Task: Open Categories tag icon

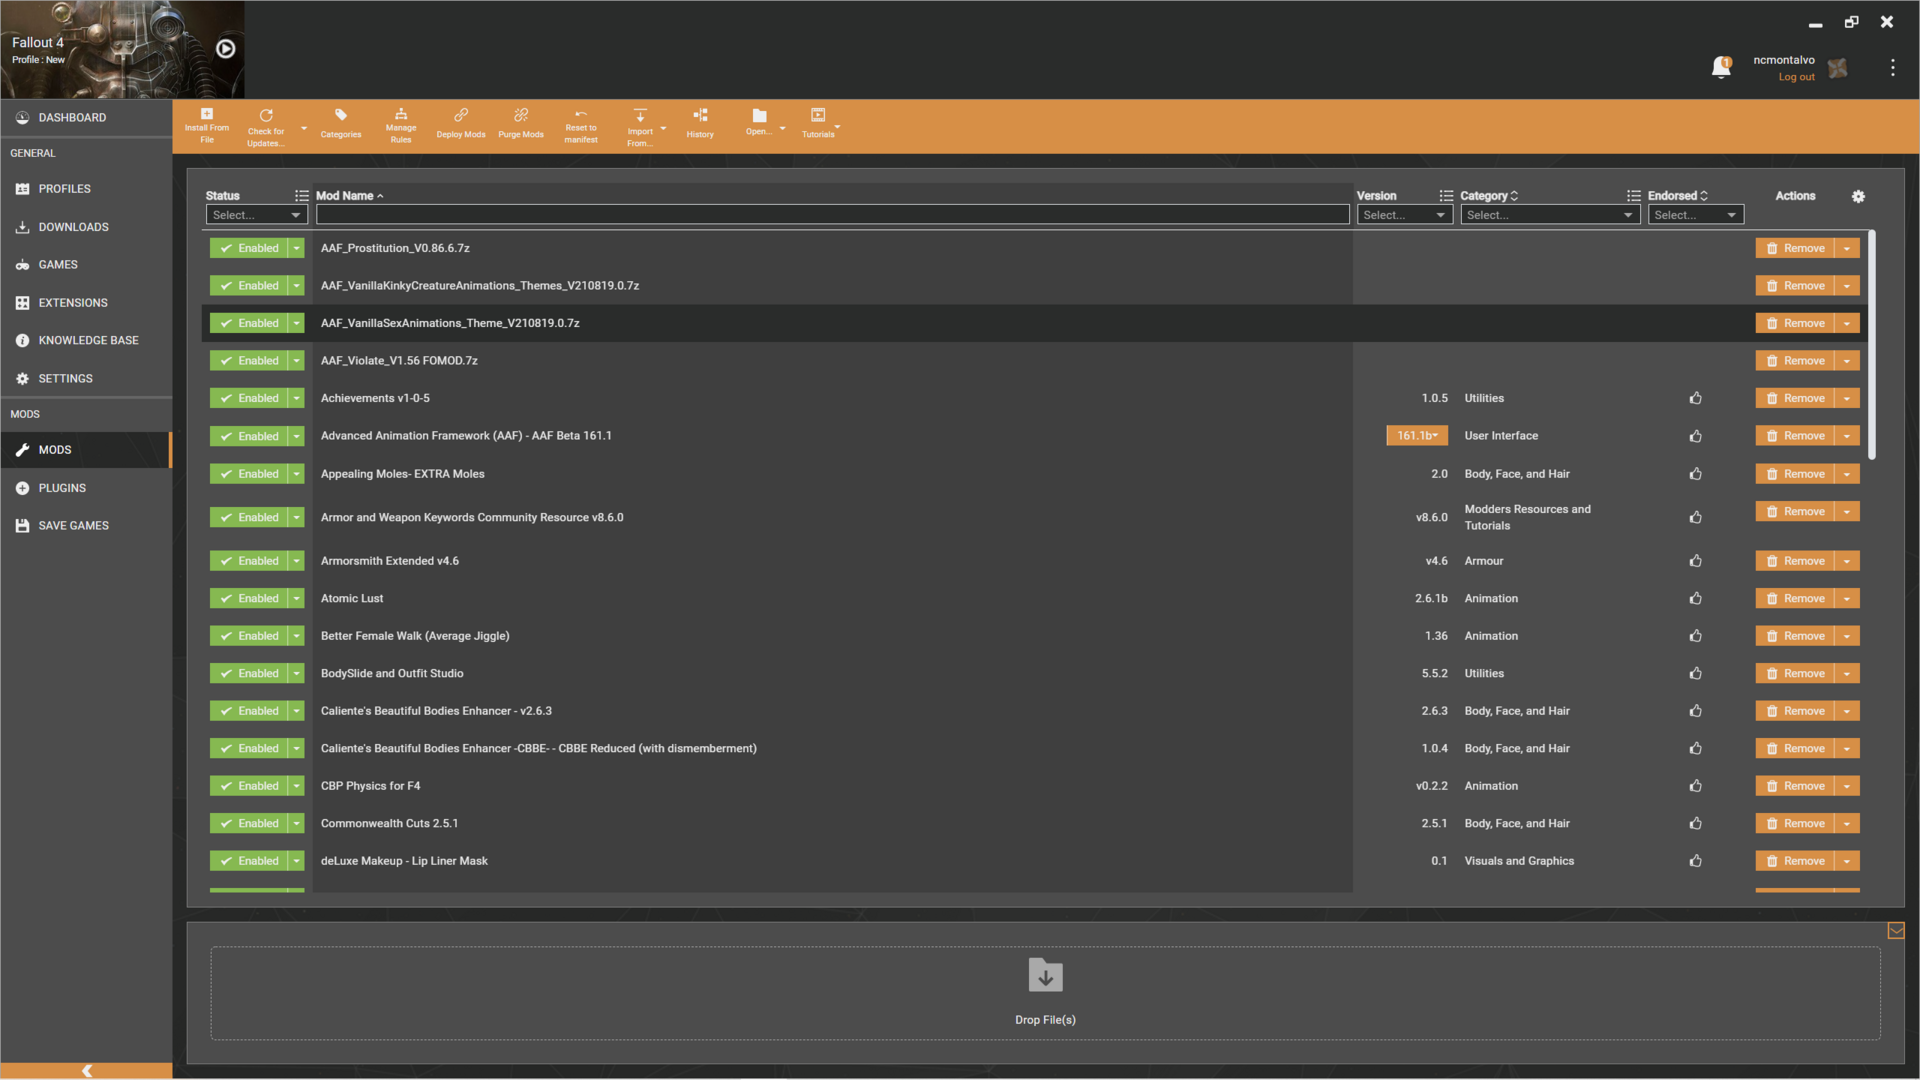Action: click(x=341, y=115)
